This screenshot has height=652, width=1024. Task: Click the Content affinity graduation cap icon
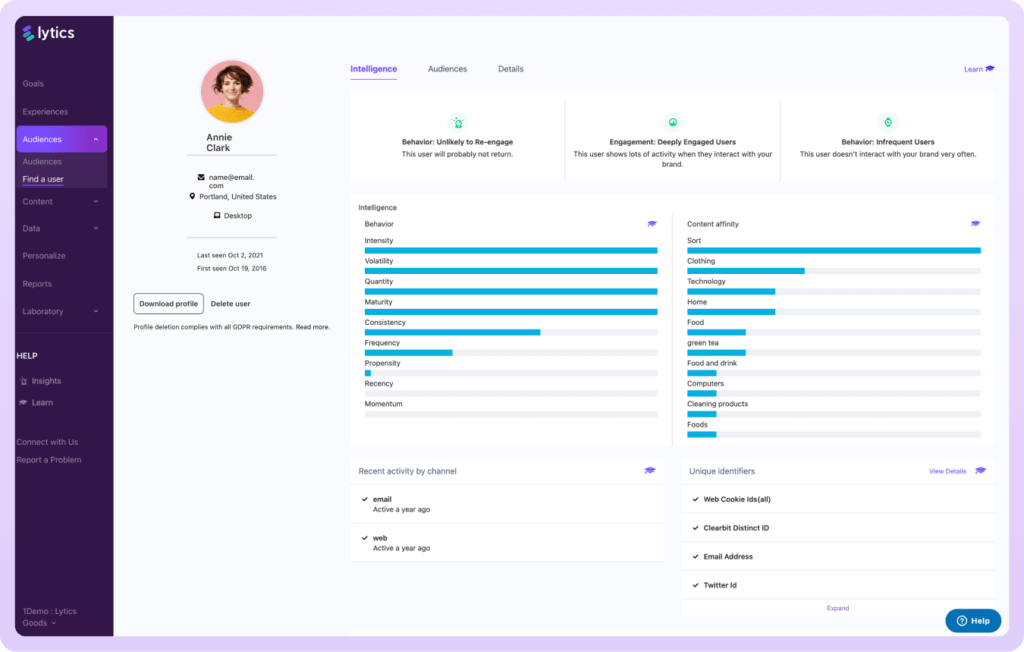pyautogui.click(x=975, y=224)
